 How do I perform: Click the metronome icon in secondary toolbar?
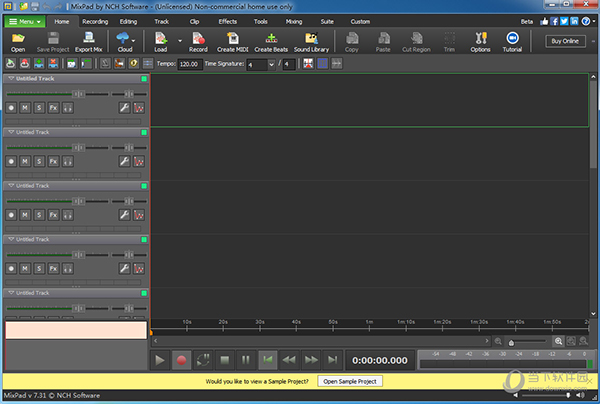pos(105,64)
